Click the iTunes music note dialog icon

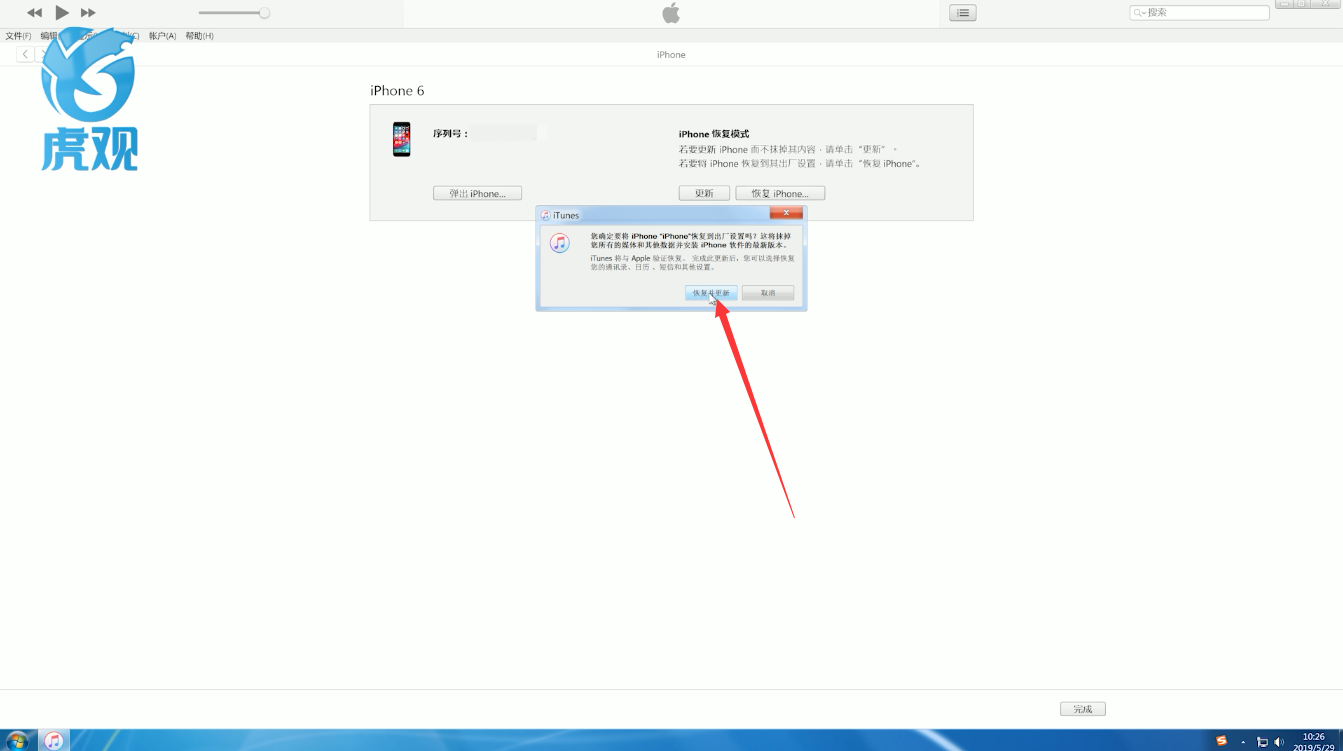click(559, 243)
